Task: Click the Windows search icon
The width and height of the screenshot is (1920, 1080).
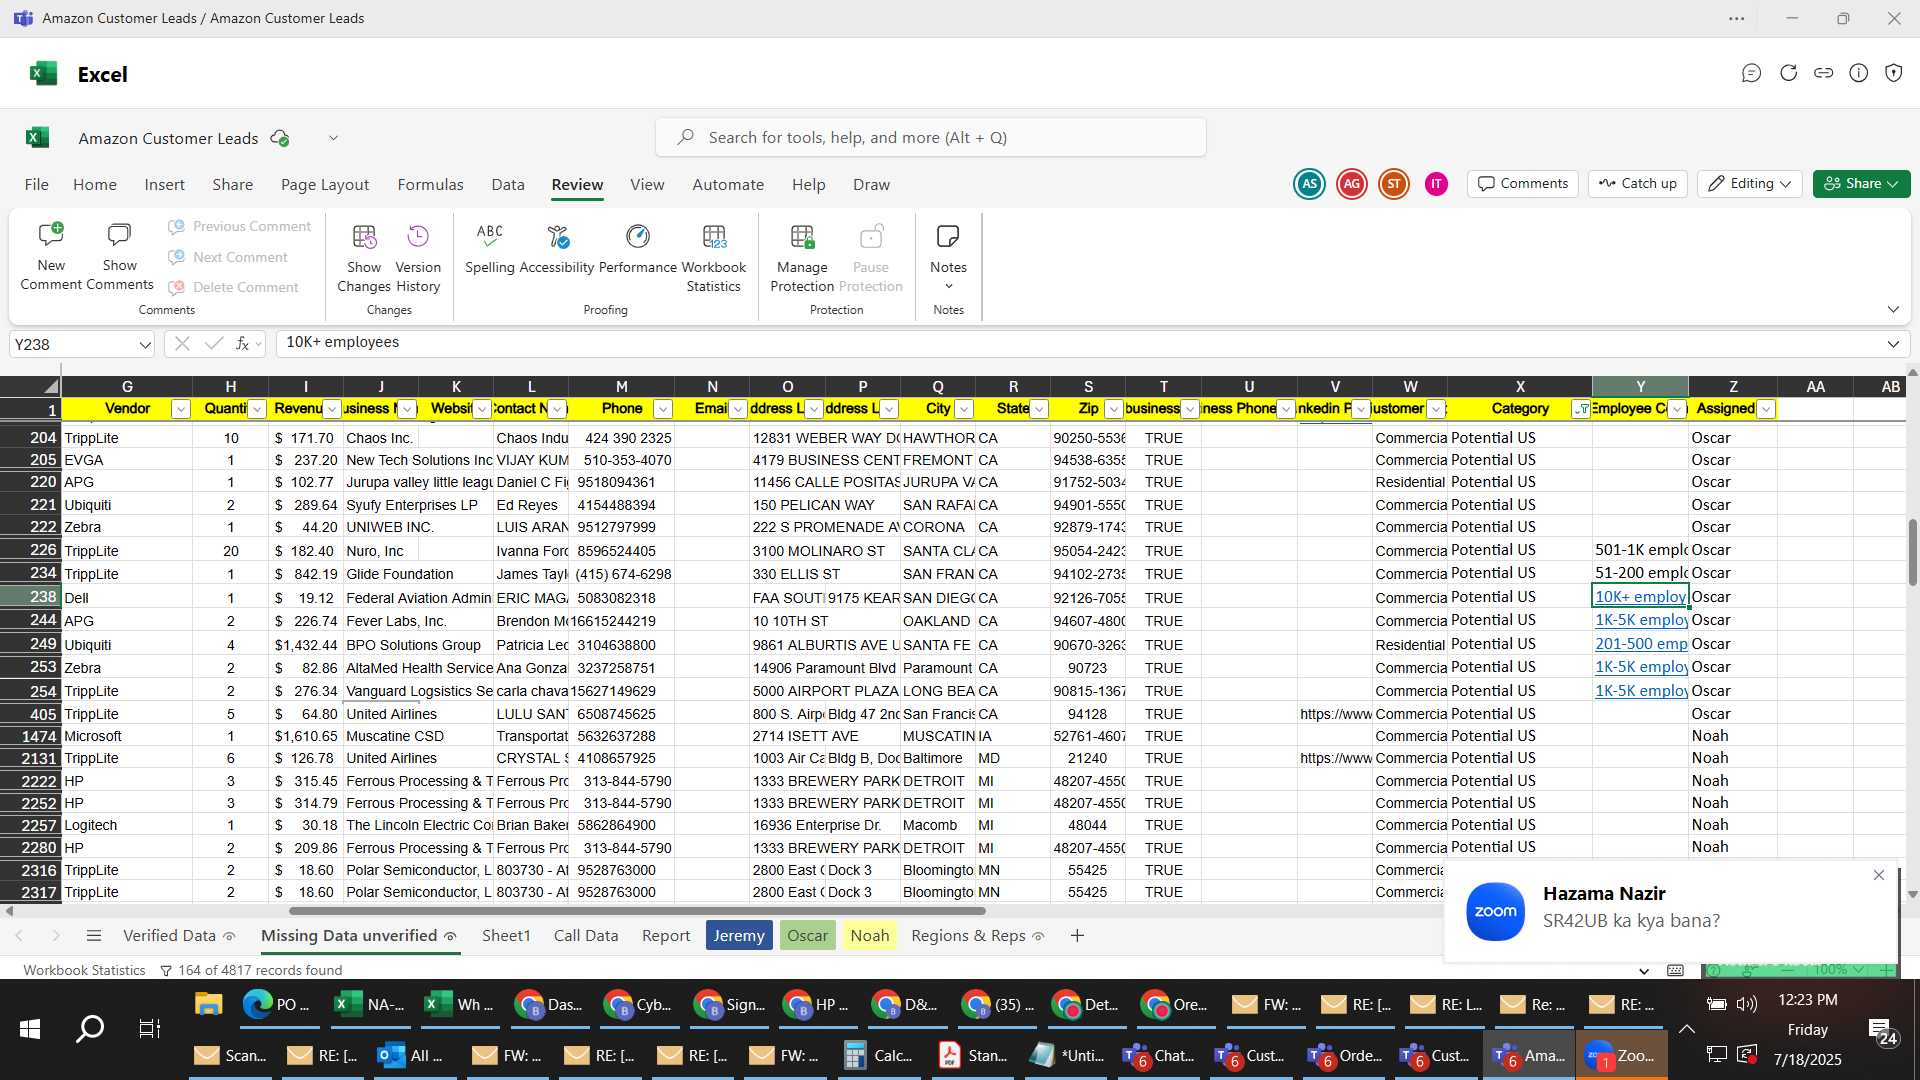Action: pyautogui.click(x=90, y=1028)
